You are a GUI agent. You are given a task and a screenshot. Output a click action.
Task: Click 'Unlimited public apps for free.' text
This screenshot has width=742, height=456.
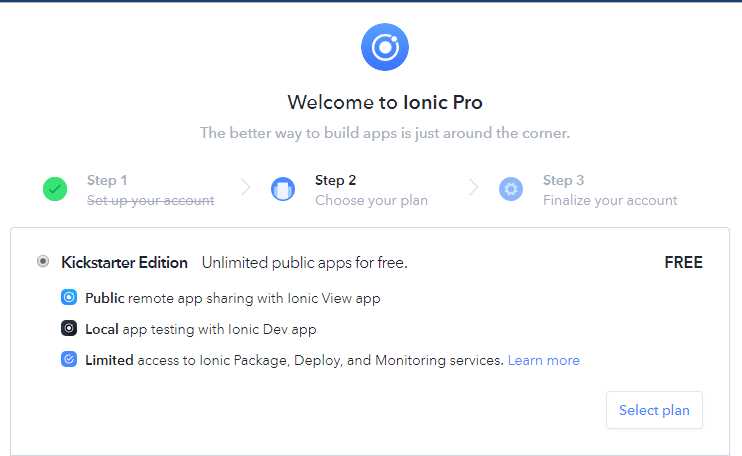tap(304, 263)
